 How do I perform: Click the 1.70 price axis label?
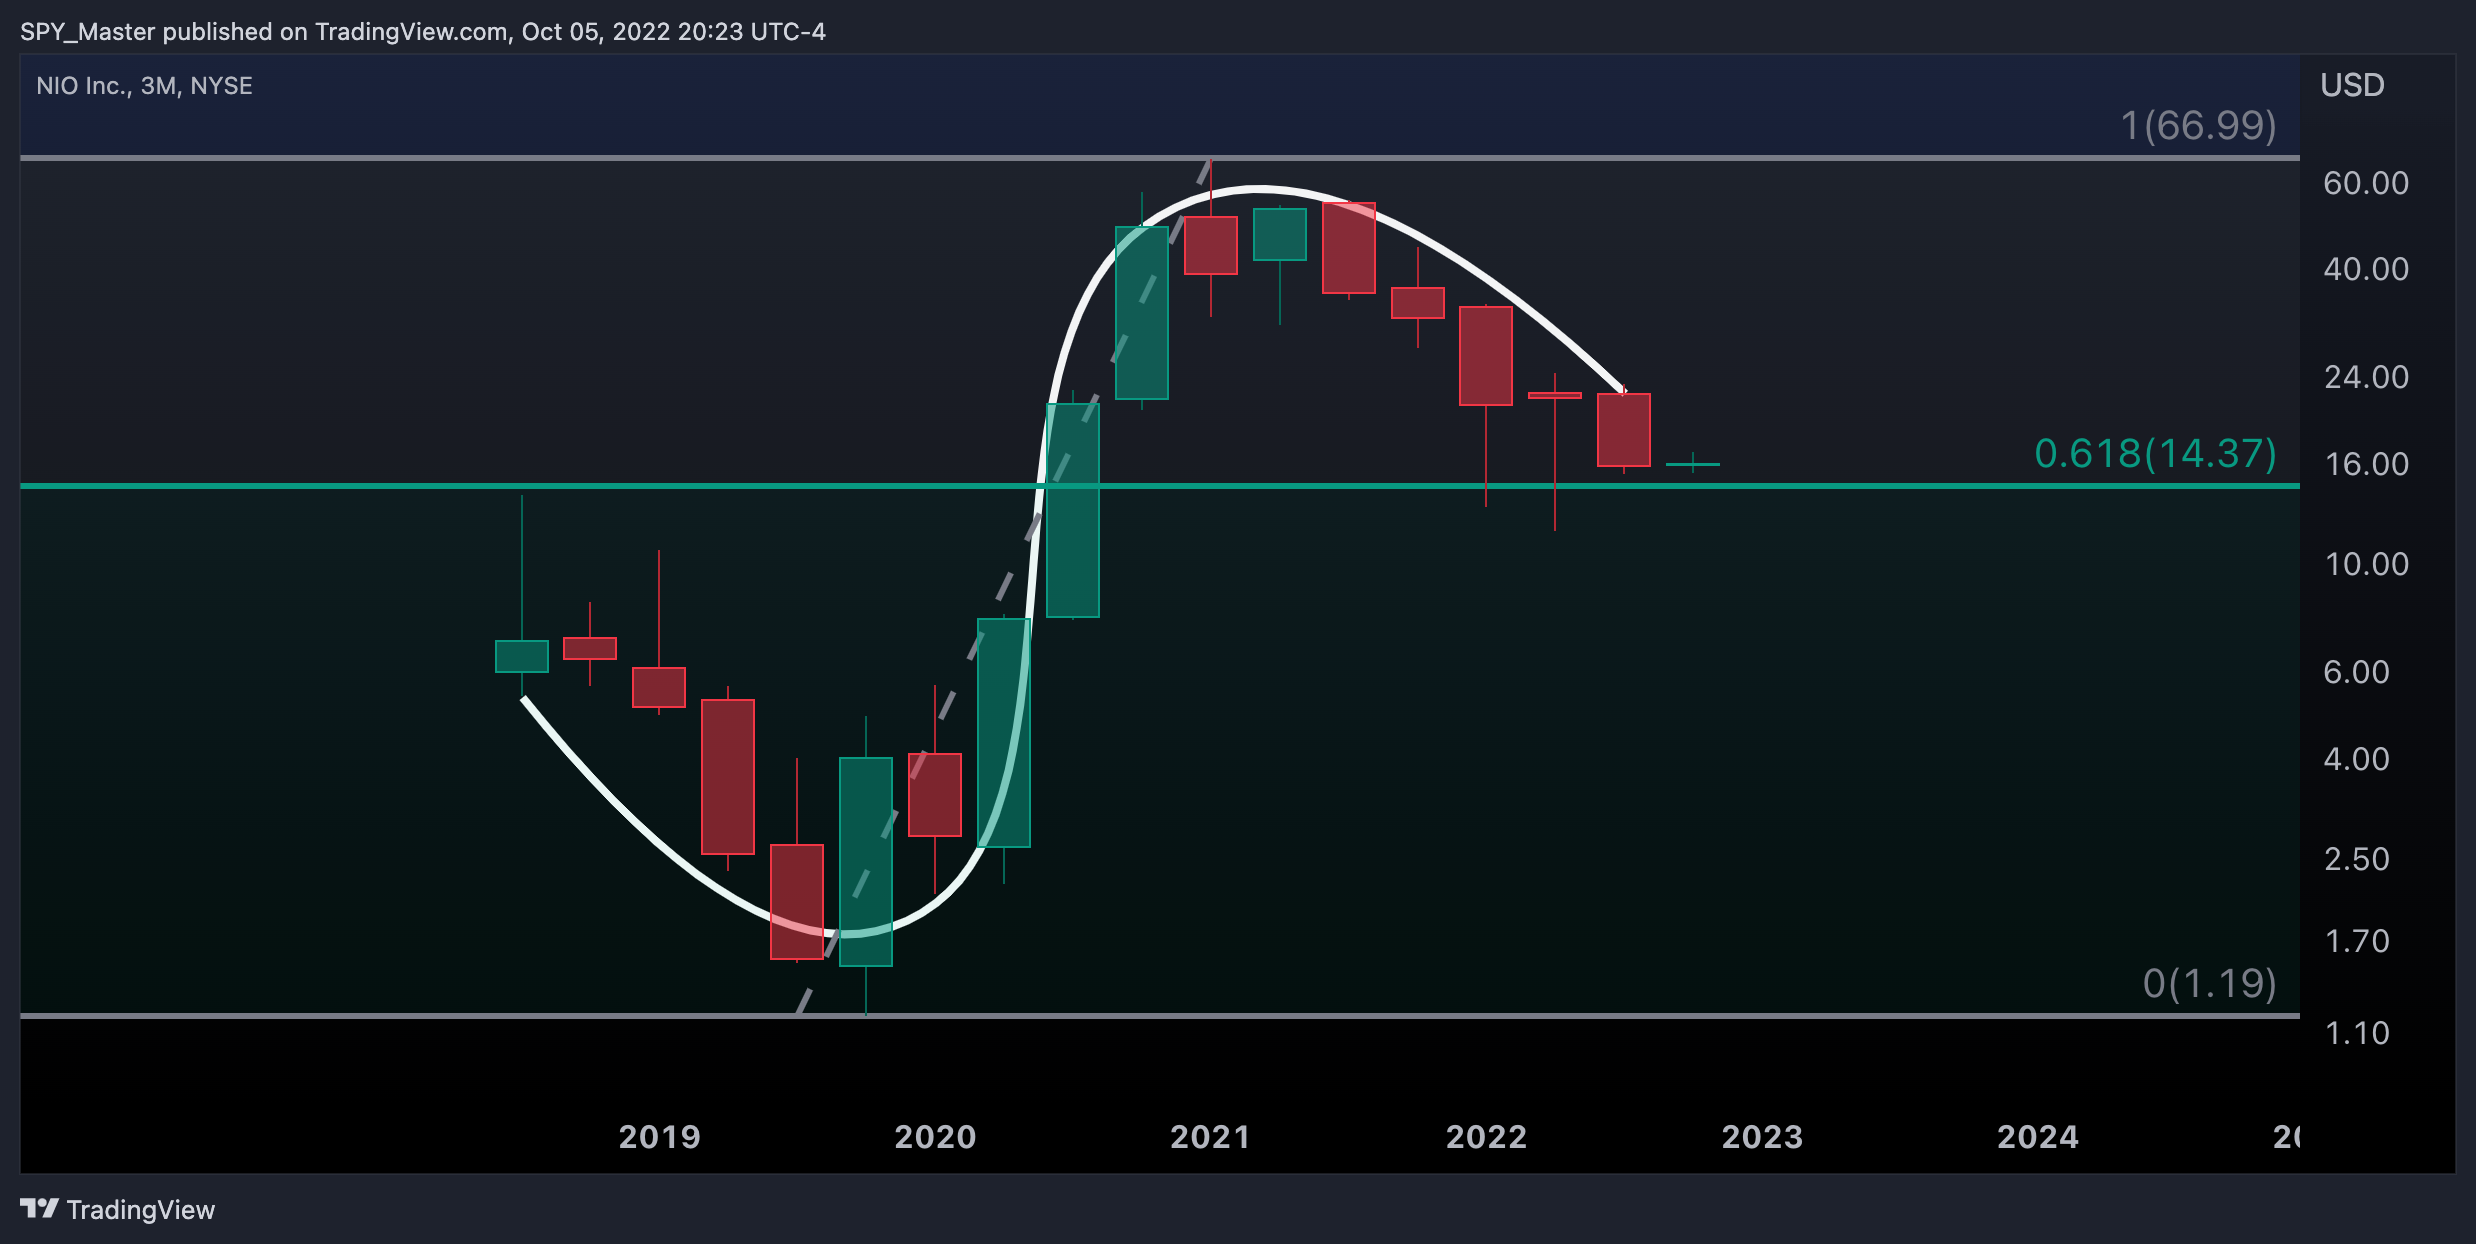[2356, 941]
